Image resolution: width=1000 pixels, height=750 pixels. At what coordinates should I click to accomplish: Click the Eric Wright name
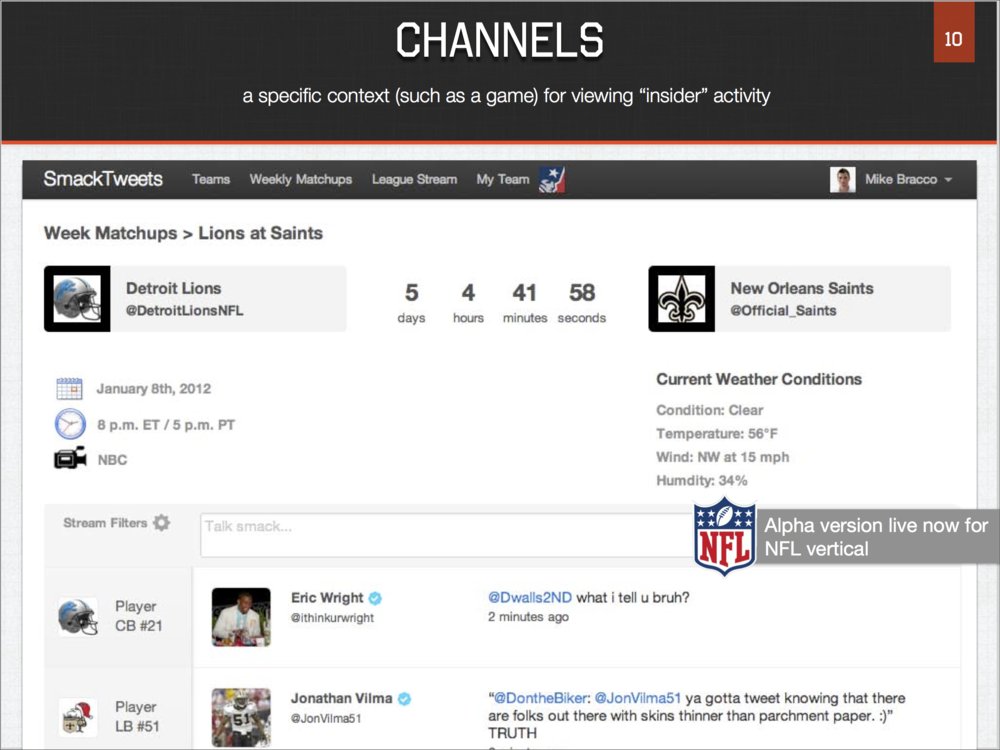pyautogui.click(x=327, y=598)
